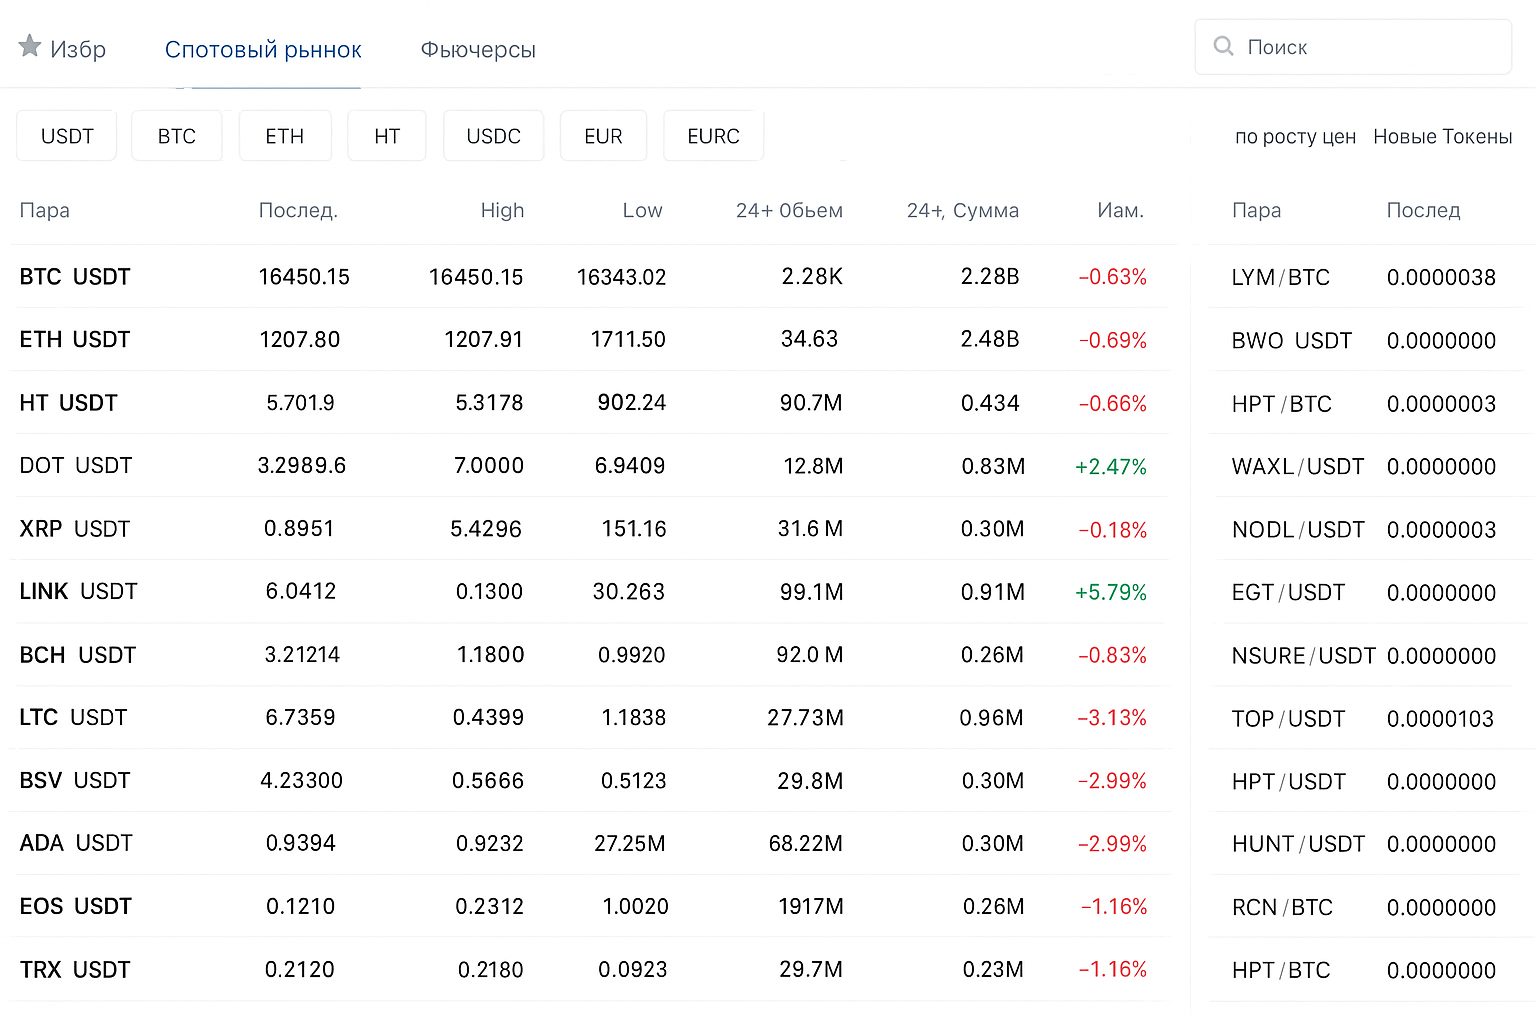The width and height of the screenshot is (1536, 1024).
Task: Click the search magnifier icon
Action: 1223,46
